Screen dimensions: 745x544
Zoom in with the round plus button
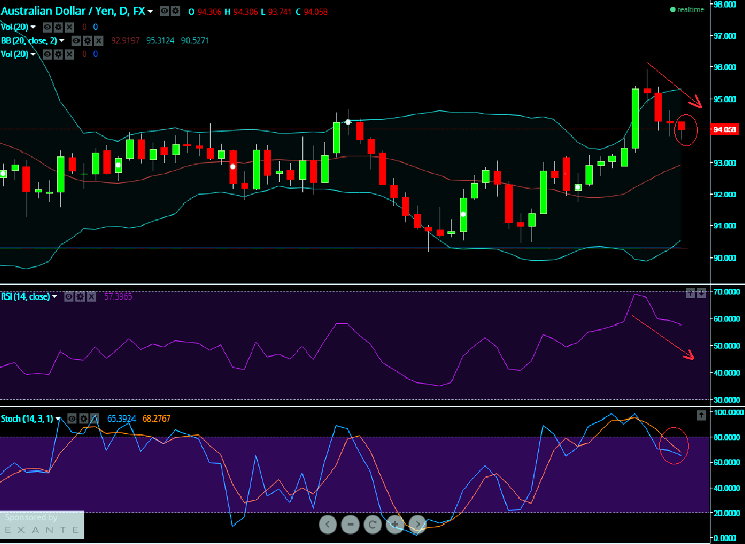pos(395,524)
